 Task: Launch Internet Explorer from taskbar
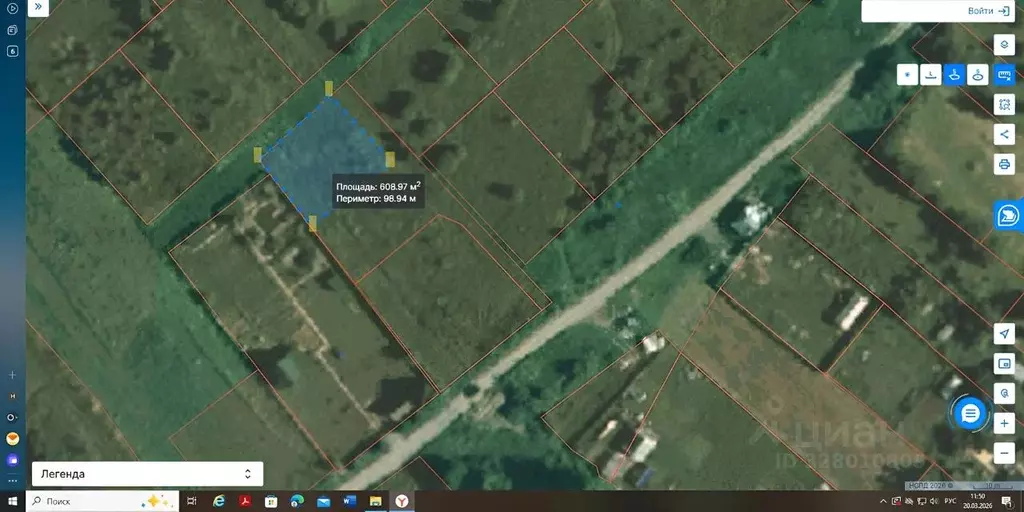point(219,501)
